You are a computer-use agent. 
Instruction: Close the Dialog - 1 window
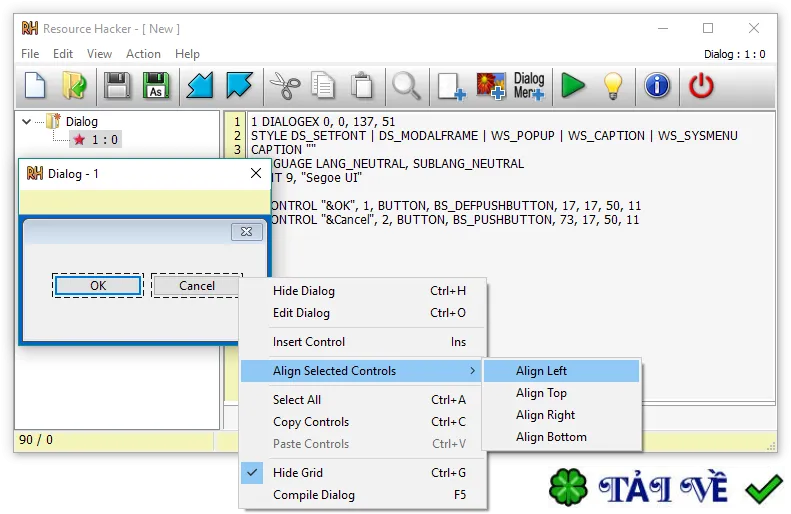pyautogui.click(x=256, y=174)
